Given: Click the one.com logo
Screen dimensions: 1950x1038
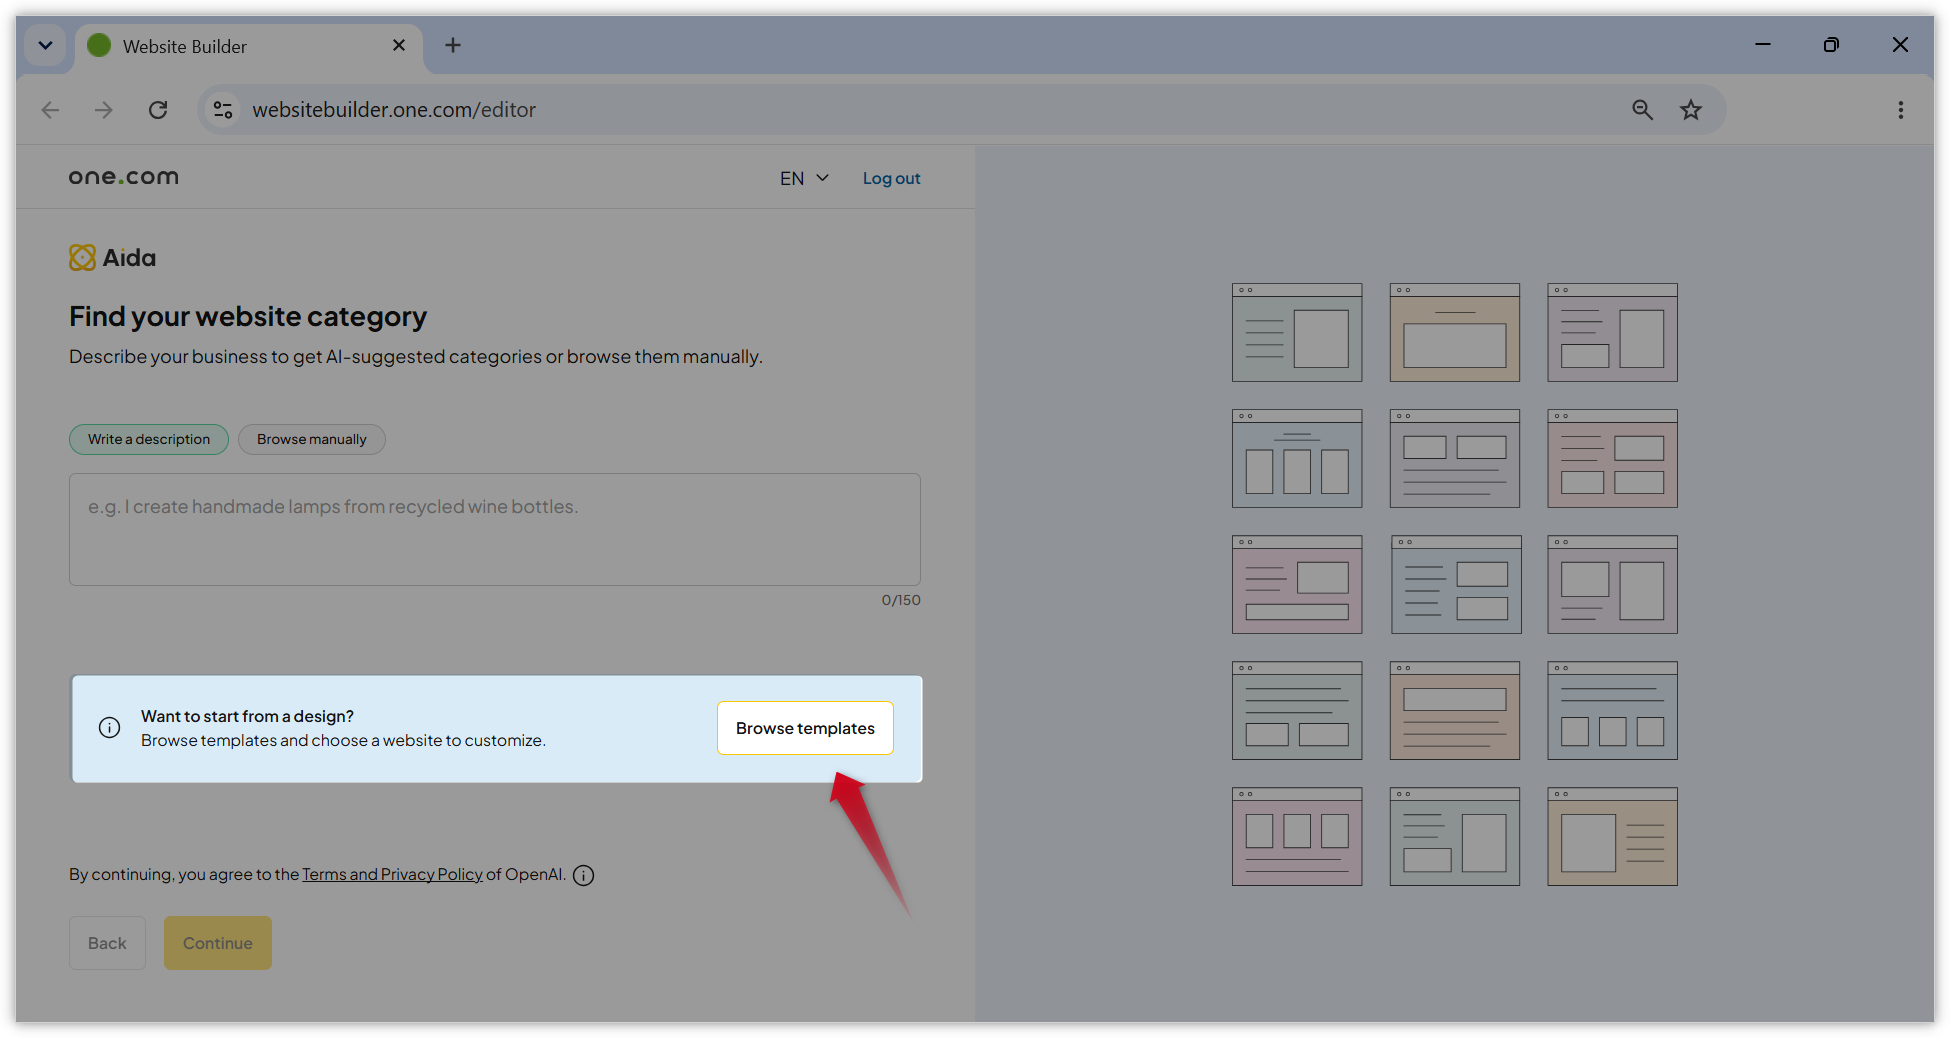Looking at the screenshot, I should pos(124,177).
